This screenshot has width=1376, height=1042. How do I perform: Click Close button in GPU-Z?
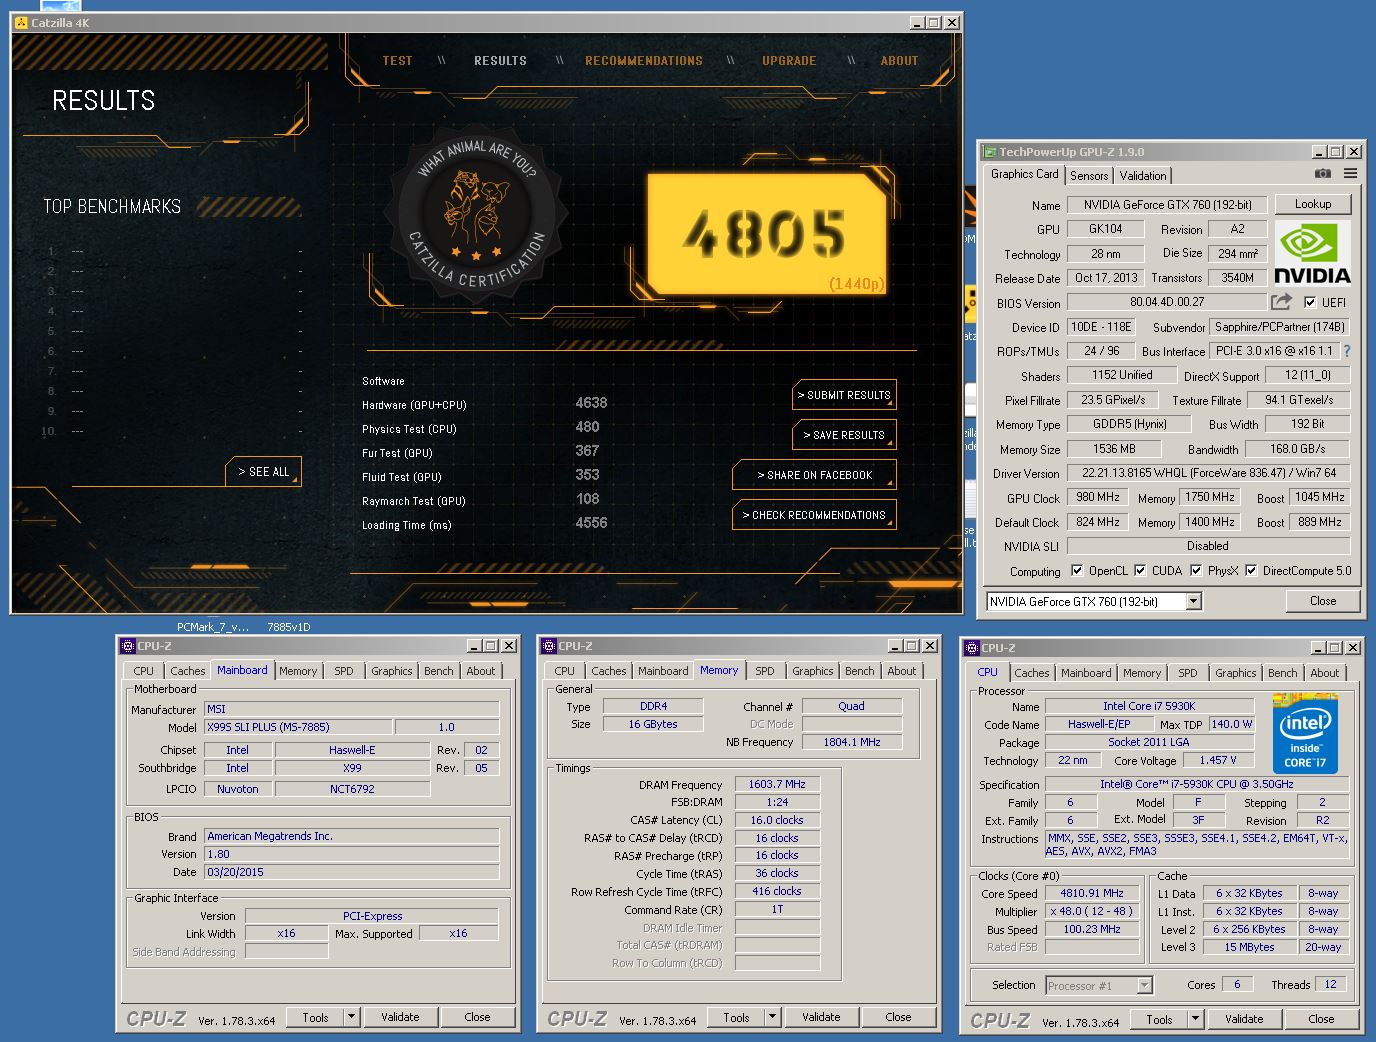click(x=1323, y=601)
